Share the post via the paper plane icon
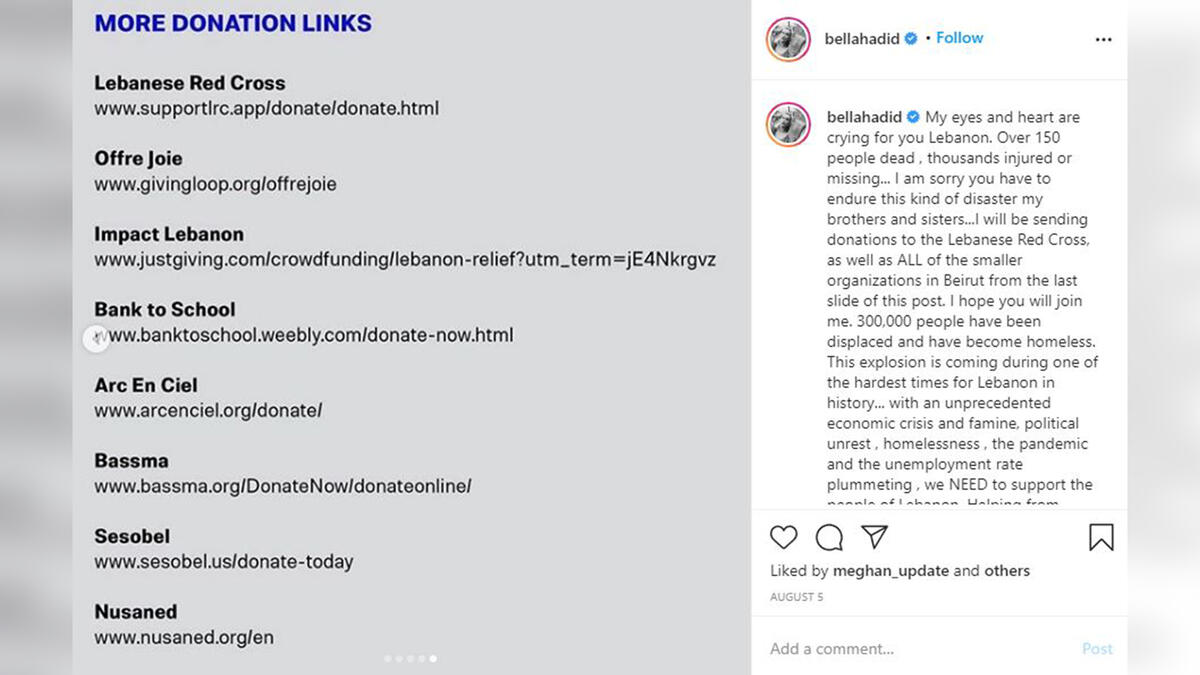This screenshot has width=1200, height=675. (x=873, y=537)
